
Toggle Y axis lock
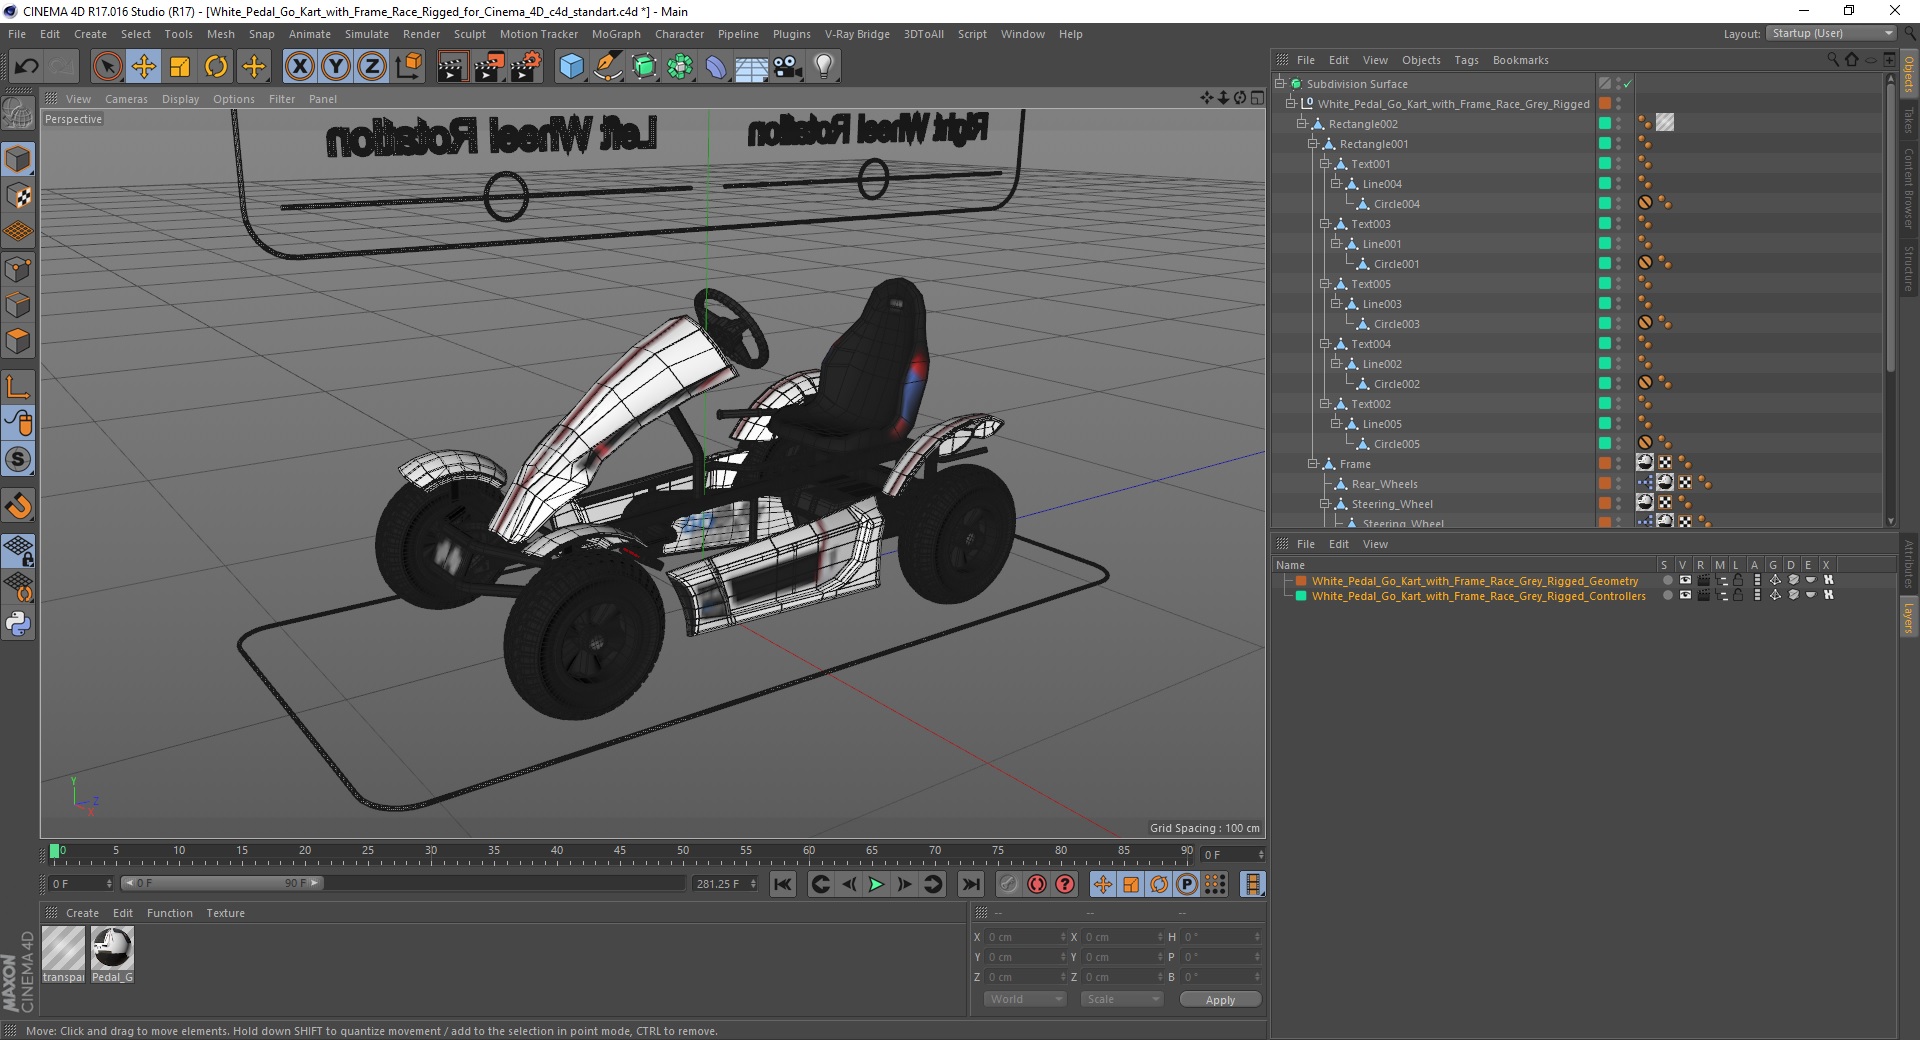click(x=336, y=67)
